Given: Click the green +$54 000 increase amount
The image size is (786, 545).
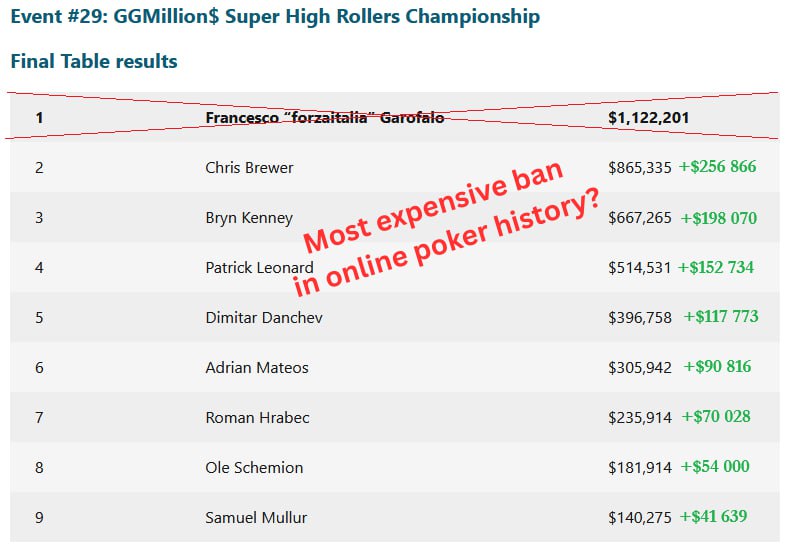Looking at the screenshot, I should [x=714, y=467].
